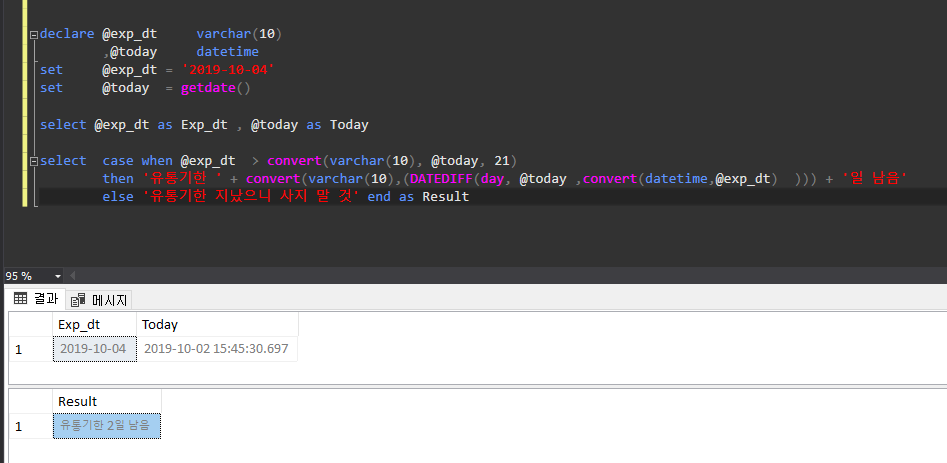Viewport: 947px width, 463px height.
Task: Click 'end as Result' alias text
Action: (418, 197)
